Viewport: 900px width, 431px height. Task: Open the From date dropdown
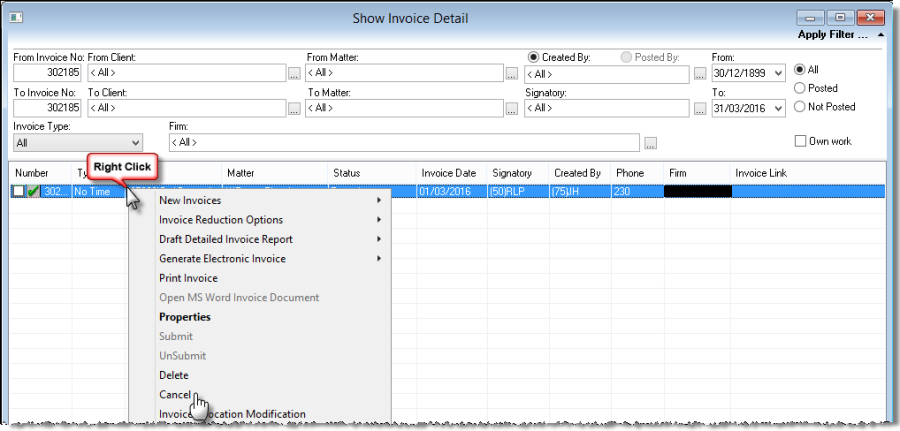[x=778, y=73]
